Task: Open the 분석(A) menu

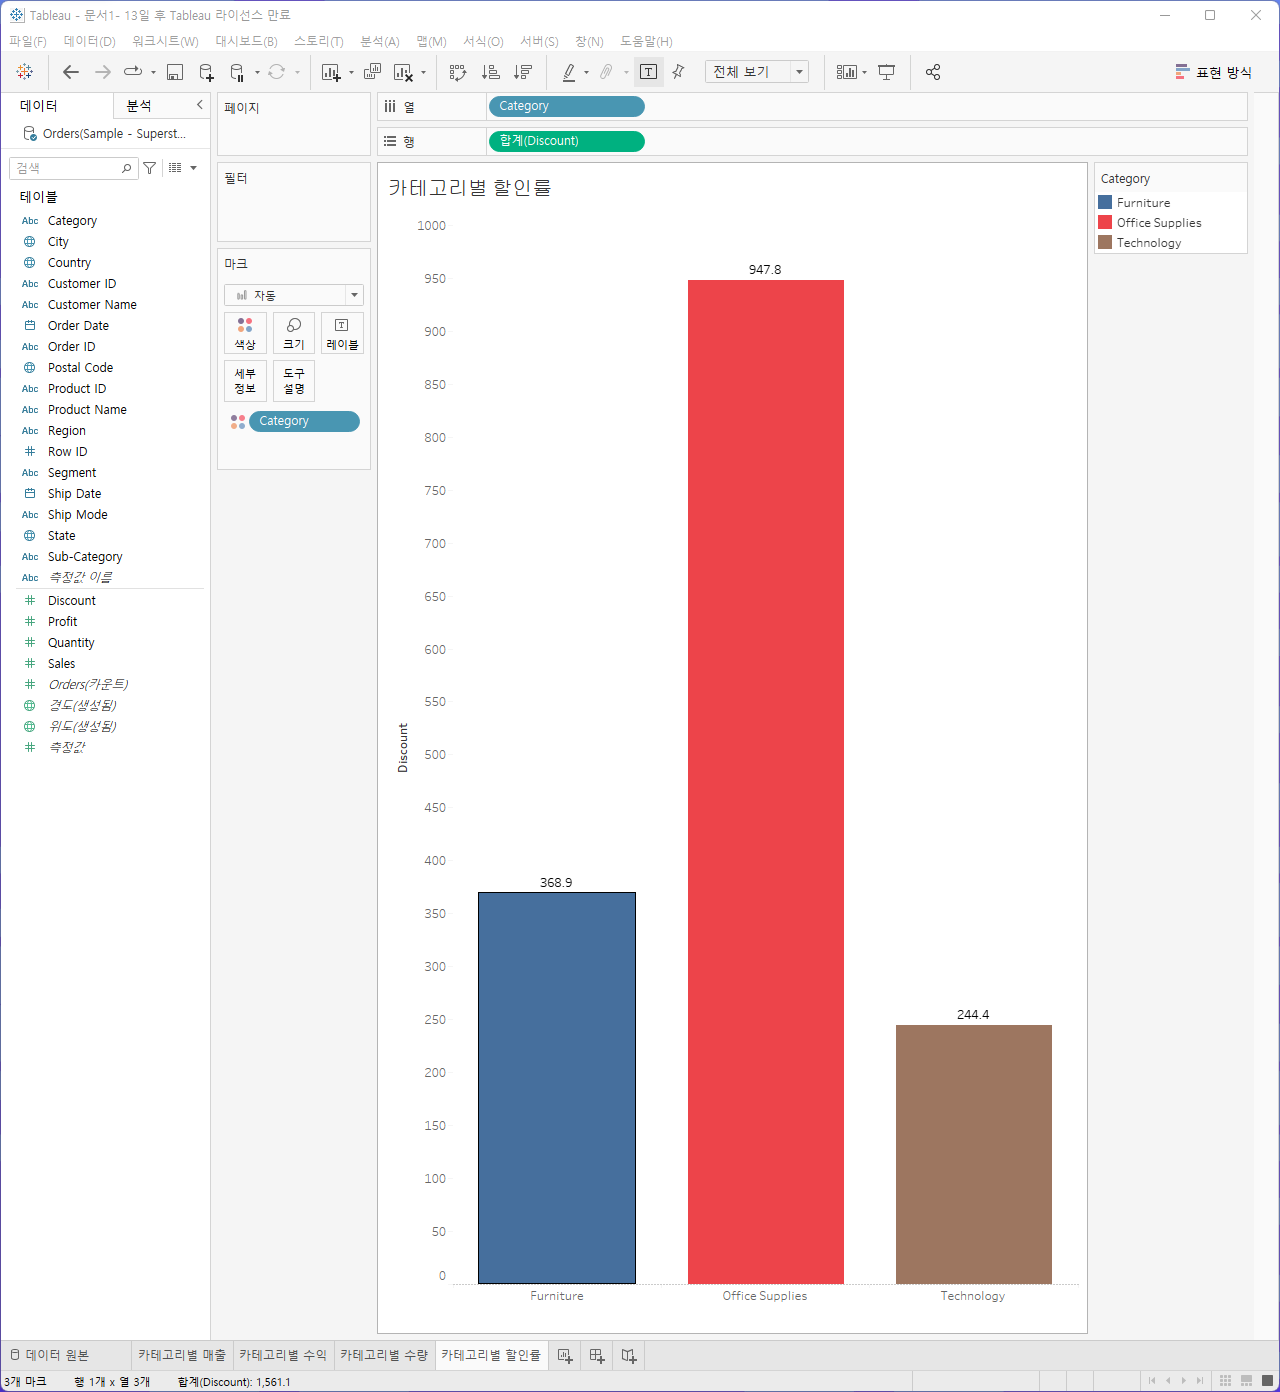Action: pos(380,41)
